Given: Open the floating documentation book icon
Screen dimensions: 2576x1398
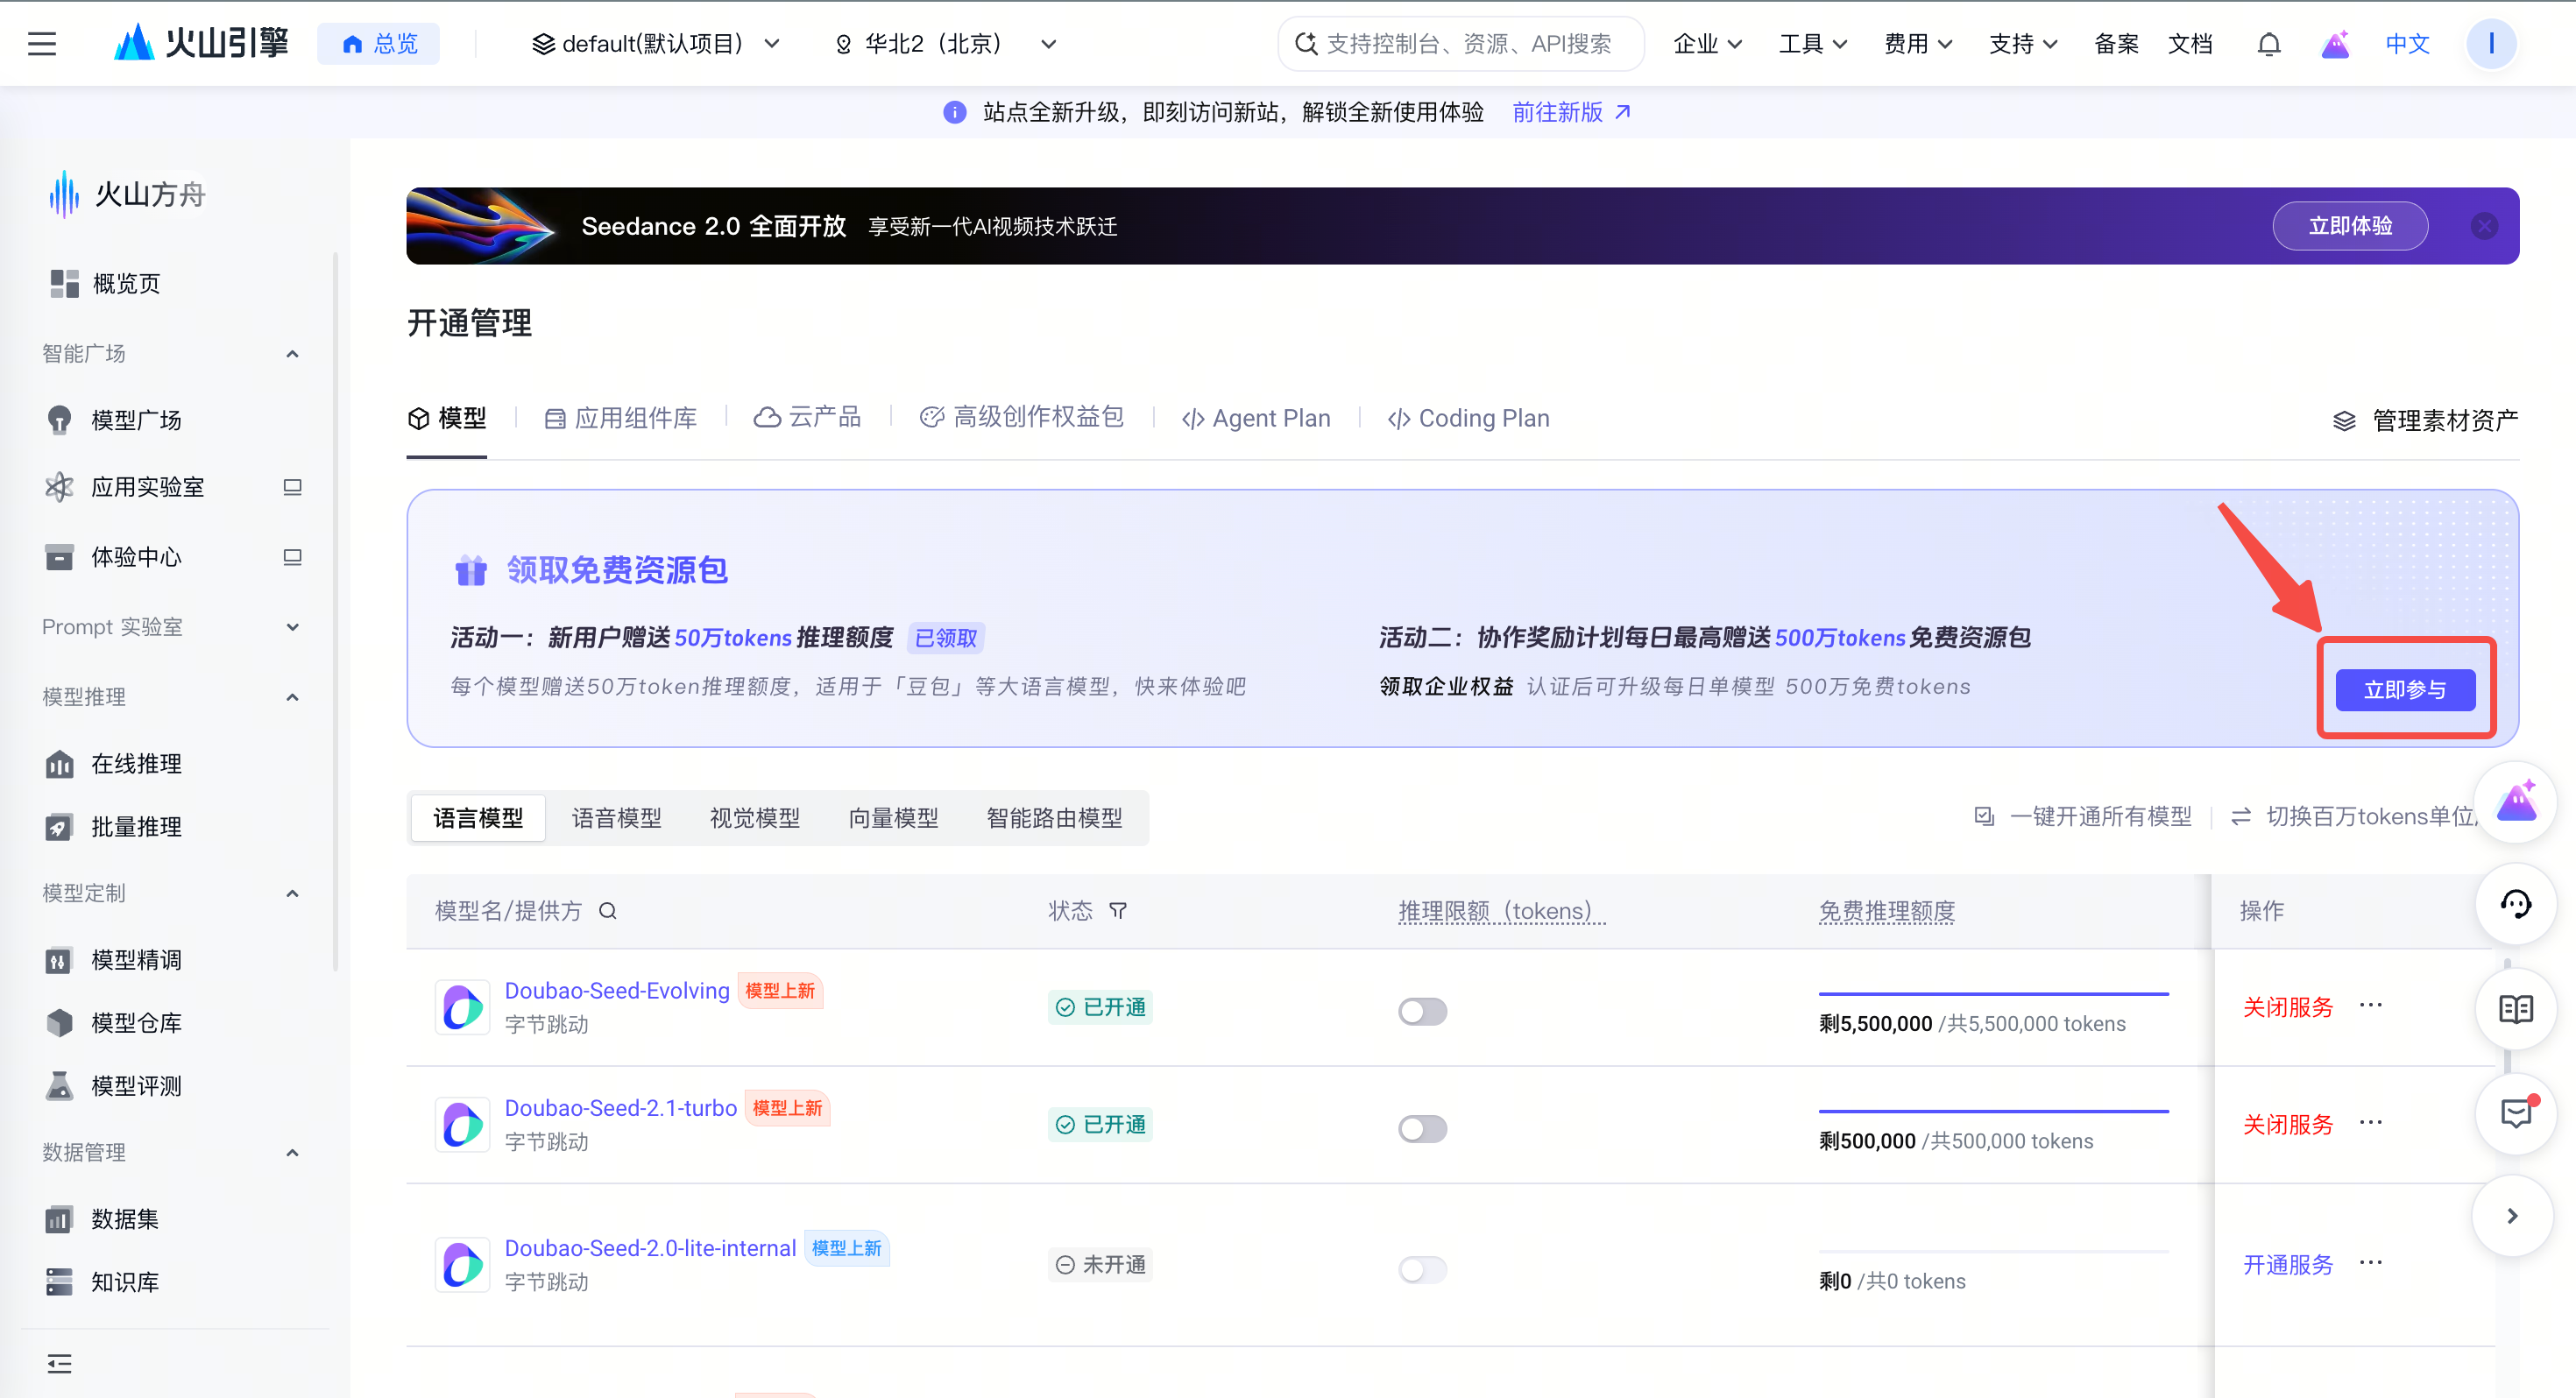Looking at the screenshot, I should (x=2515, y=1009).
